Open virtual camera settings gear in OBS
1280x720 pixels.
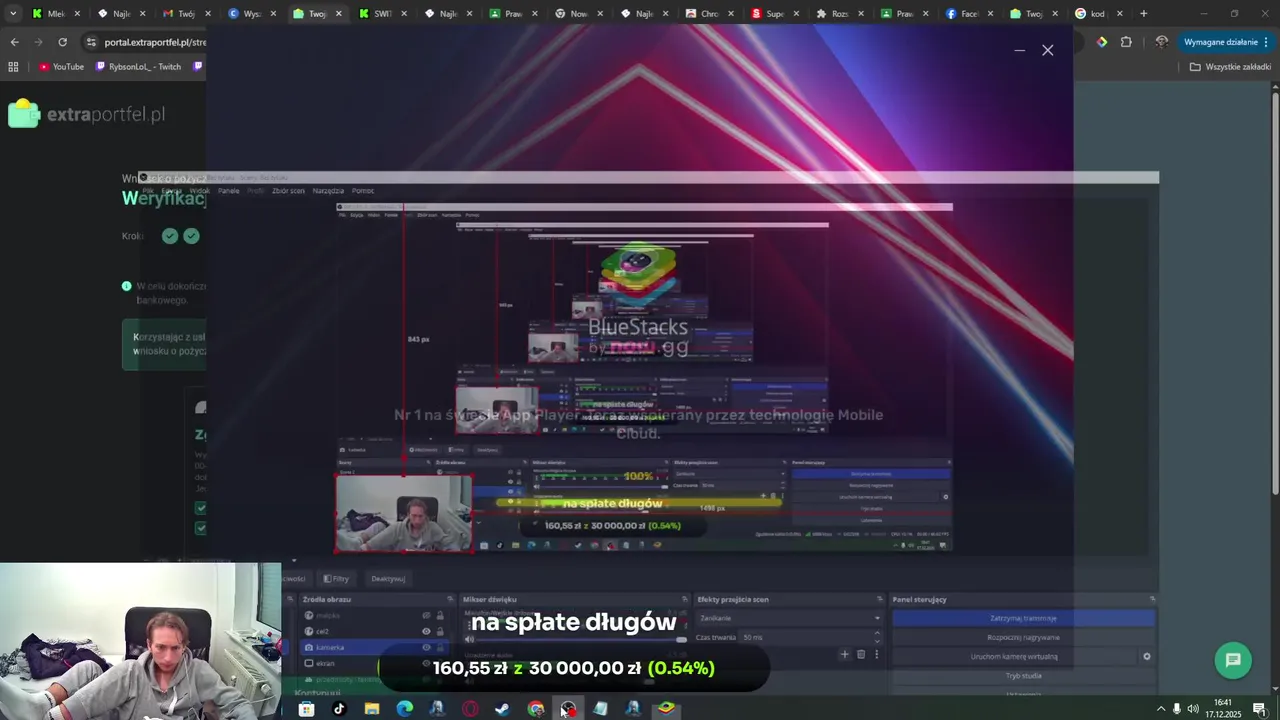[1147, 657]
